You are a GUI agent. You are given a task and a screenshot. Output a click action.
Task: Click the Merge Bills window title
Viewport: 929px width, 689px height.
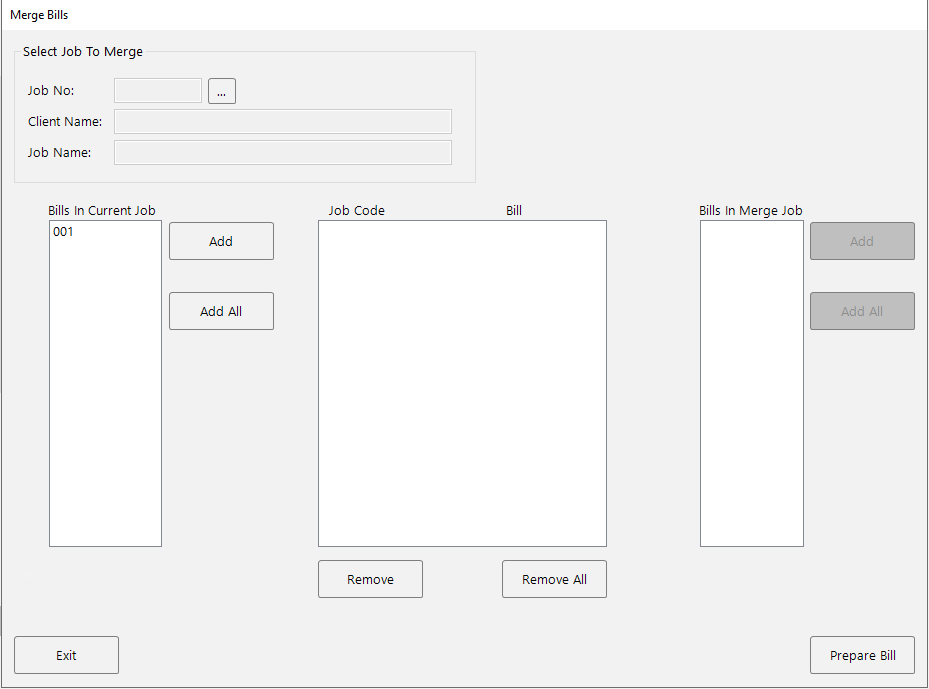click(x=39, y=16)
